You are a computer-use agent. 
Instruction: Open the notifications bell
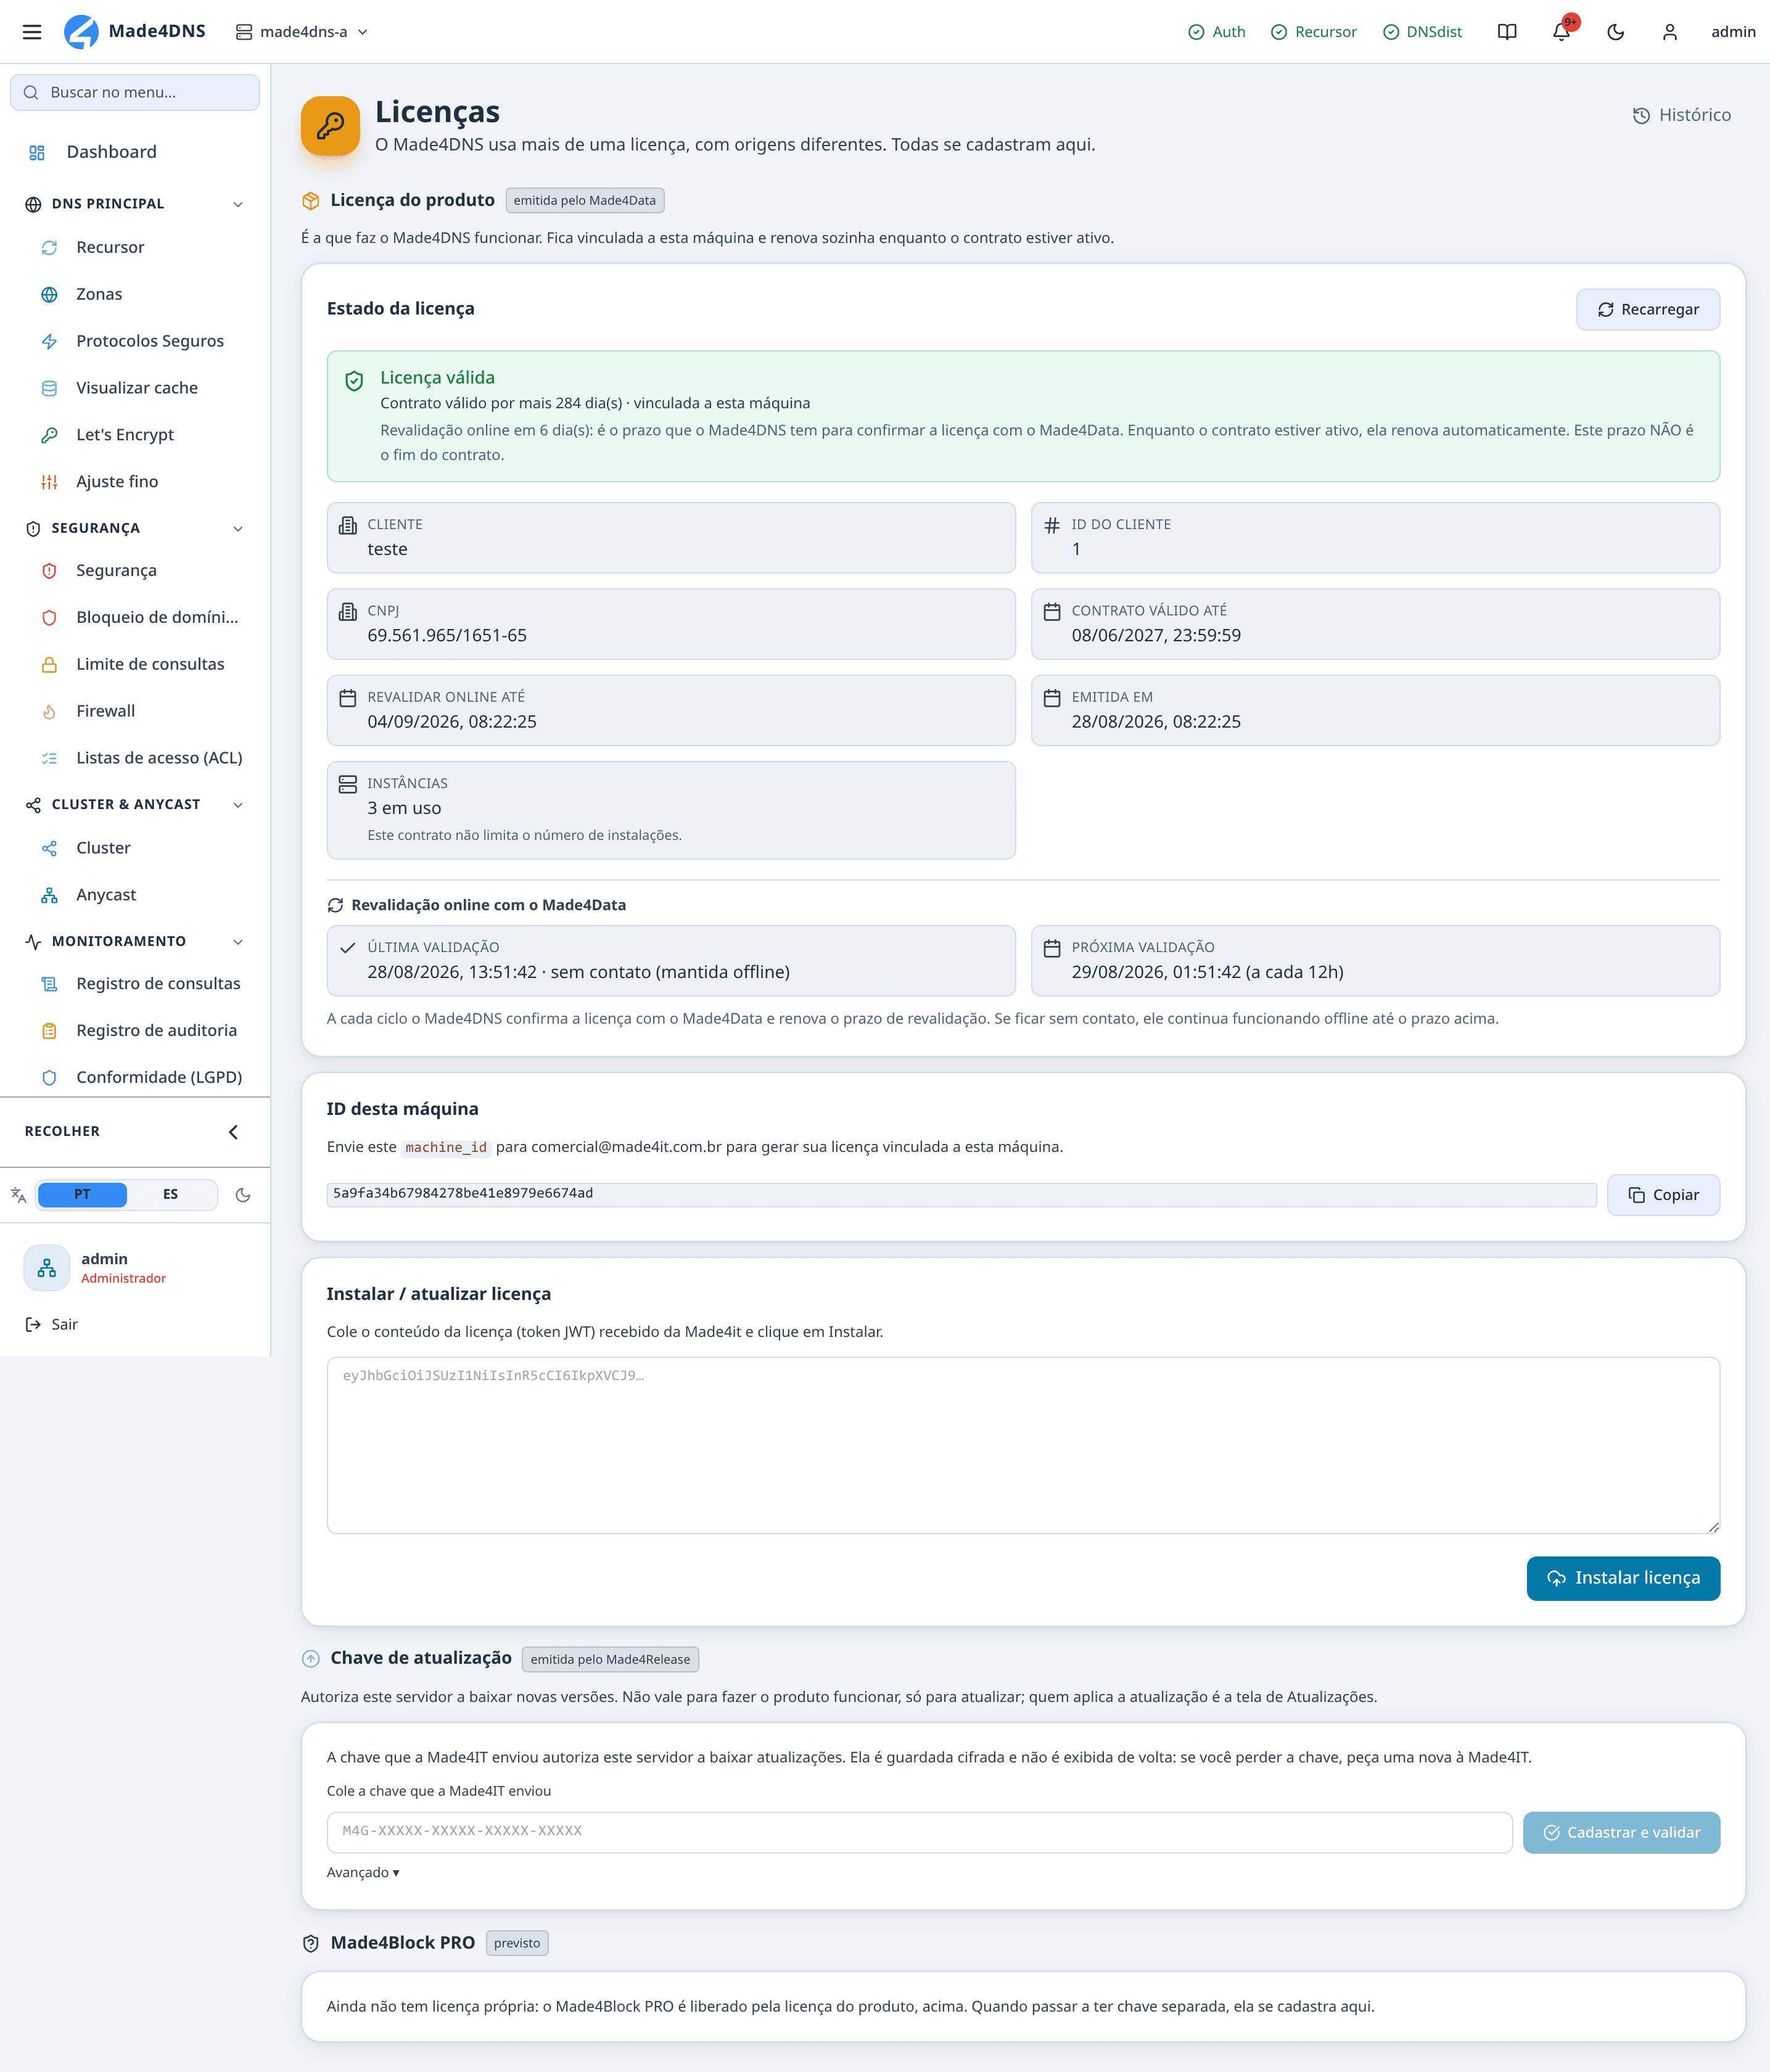(x=1561, y=32)
